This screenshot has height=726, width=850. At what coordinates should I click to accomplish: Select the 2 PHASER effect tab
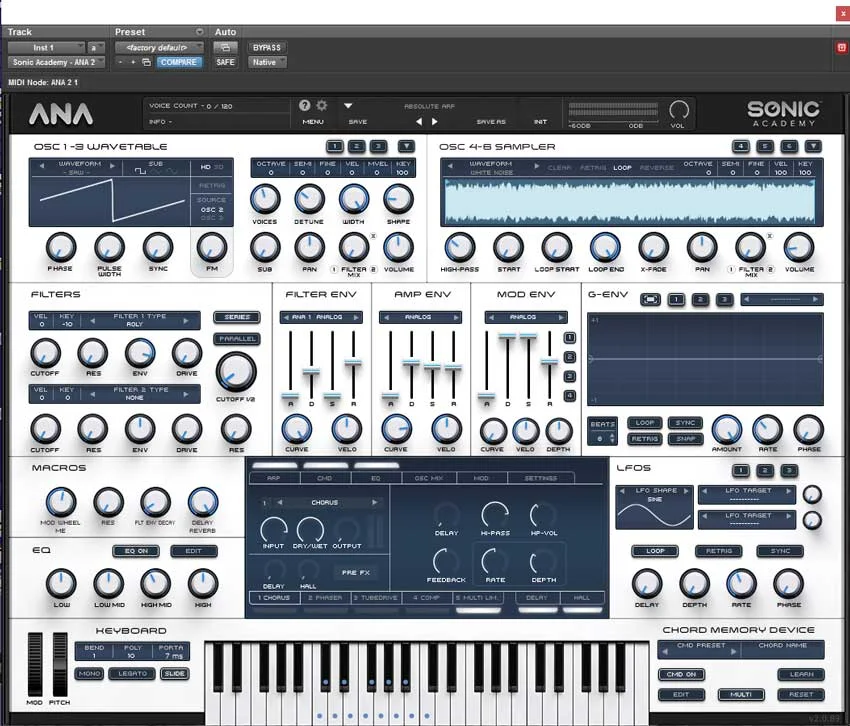[325, 597]
